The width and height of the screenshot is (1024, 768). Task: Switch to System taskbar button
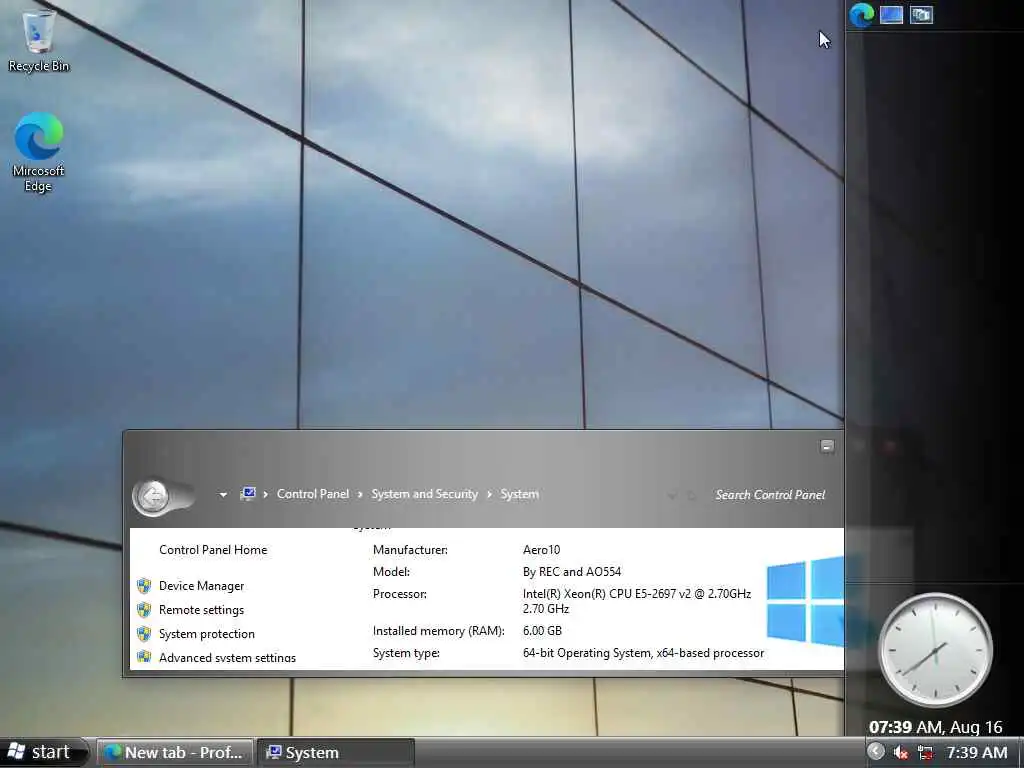coord(335,752)
